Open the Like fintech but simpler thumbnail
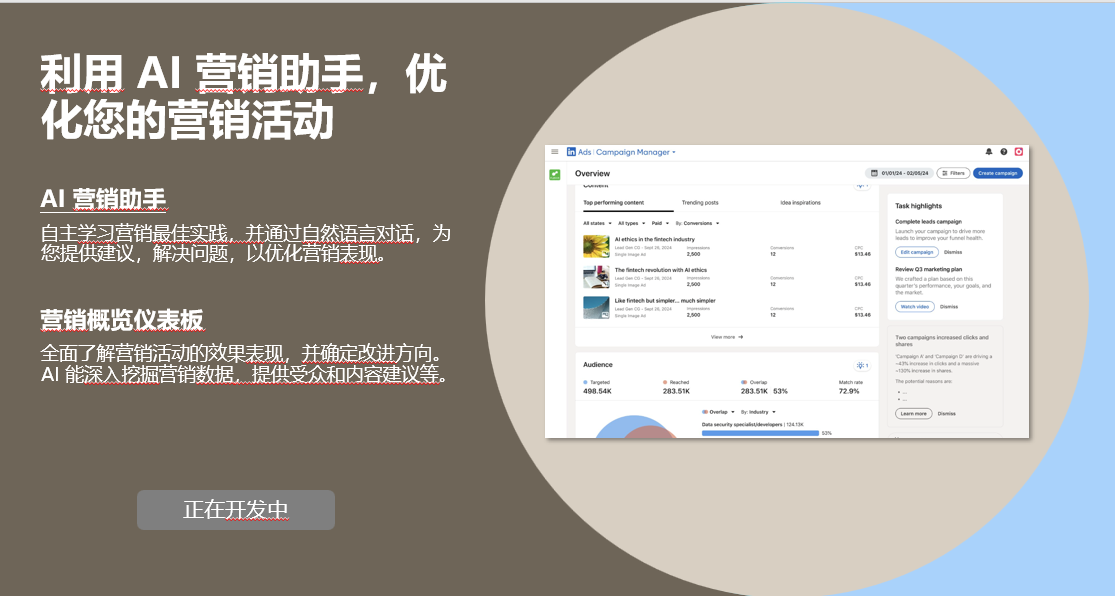This screenshot has width=1115, height=596. (596, 307)
